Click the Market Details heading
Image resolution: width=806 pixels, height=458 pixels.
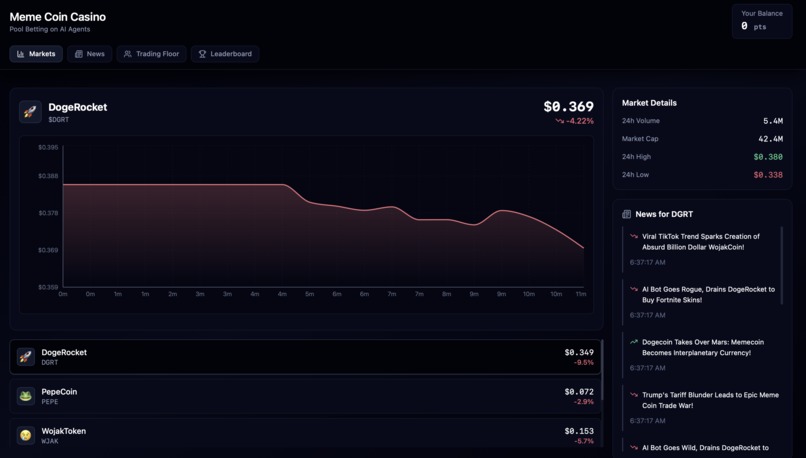[x=649, y=103]
